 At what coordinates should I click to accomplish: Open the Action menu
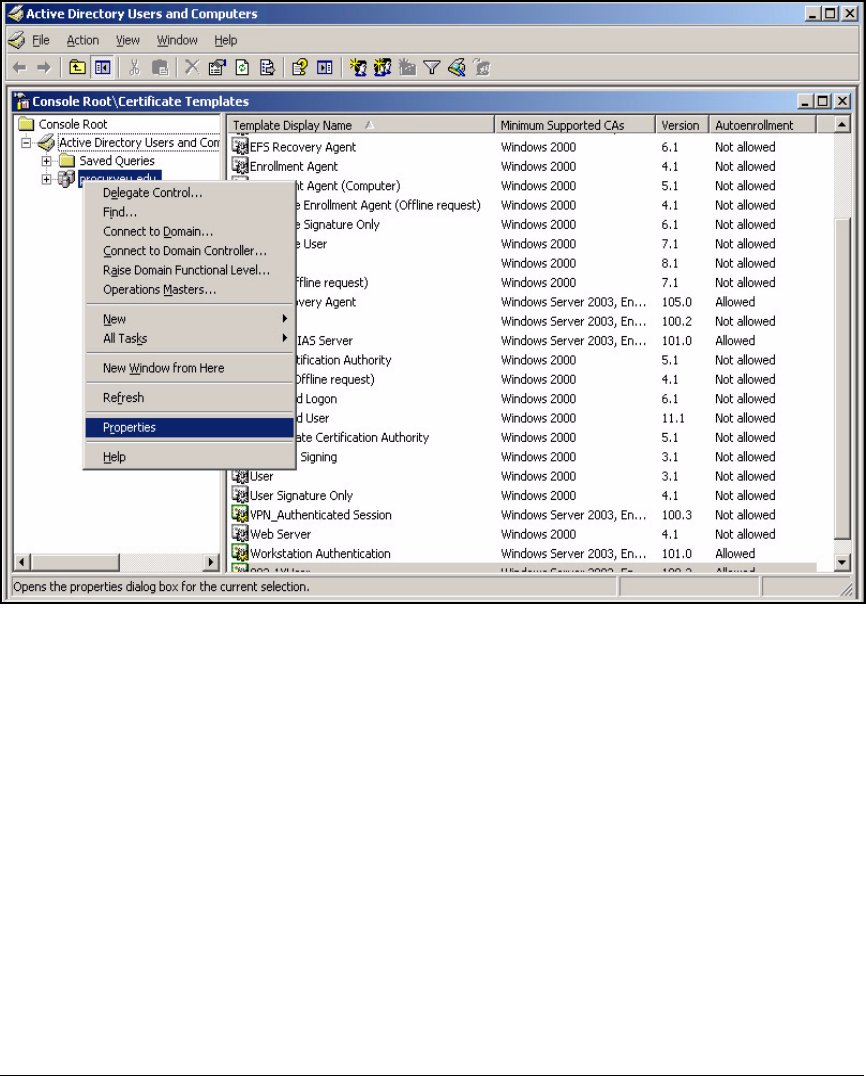tap(82, 40)
